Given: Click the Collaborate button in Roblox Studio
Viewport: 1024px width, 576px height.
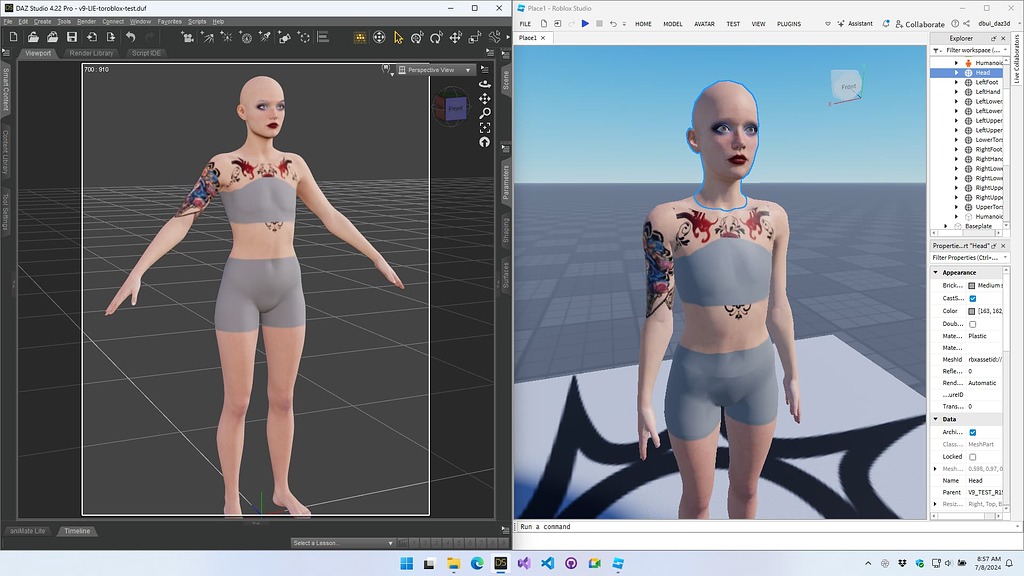Looking at the screenshot, I should point(922,24).
